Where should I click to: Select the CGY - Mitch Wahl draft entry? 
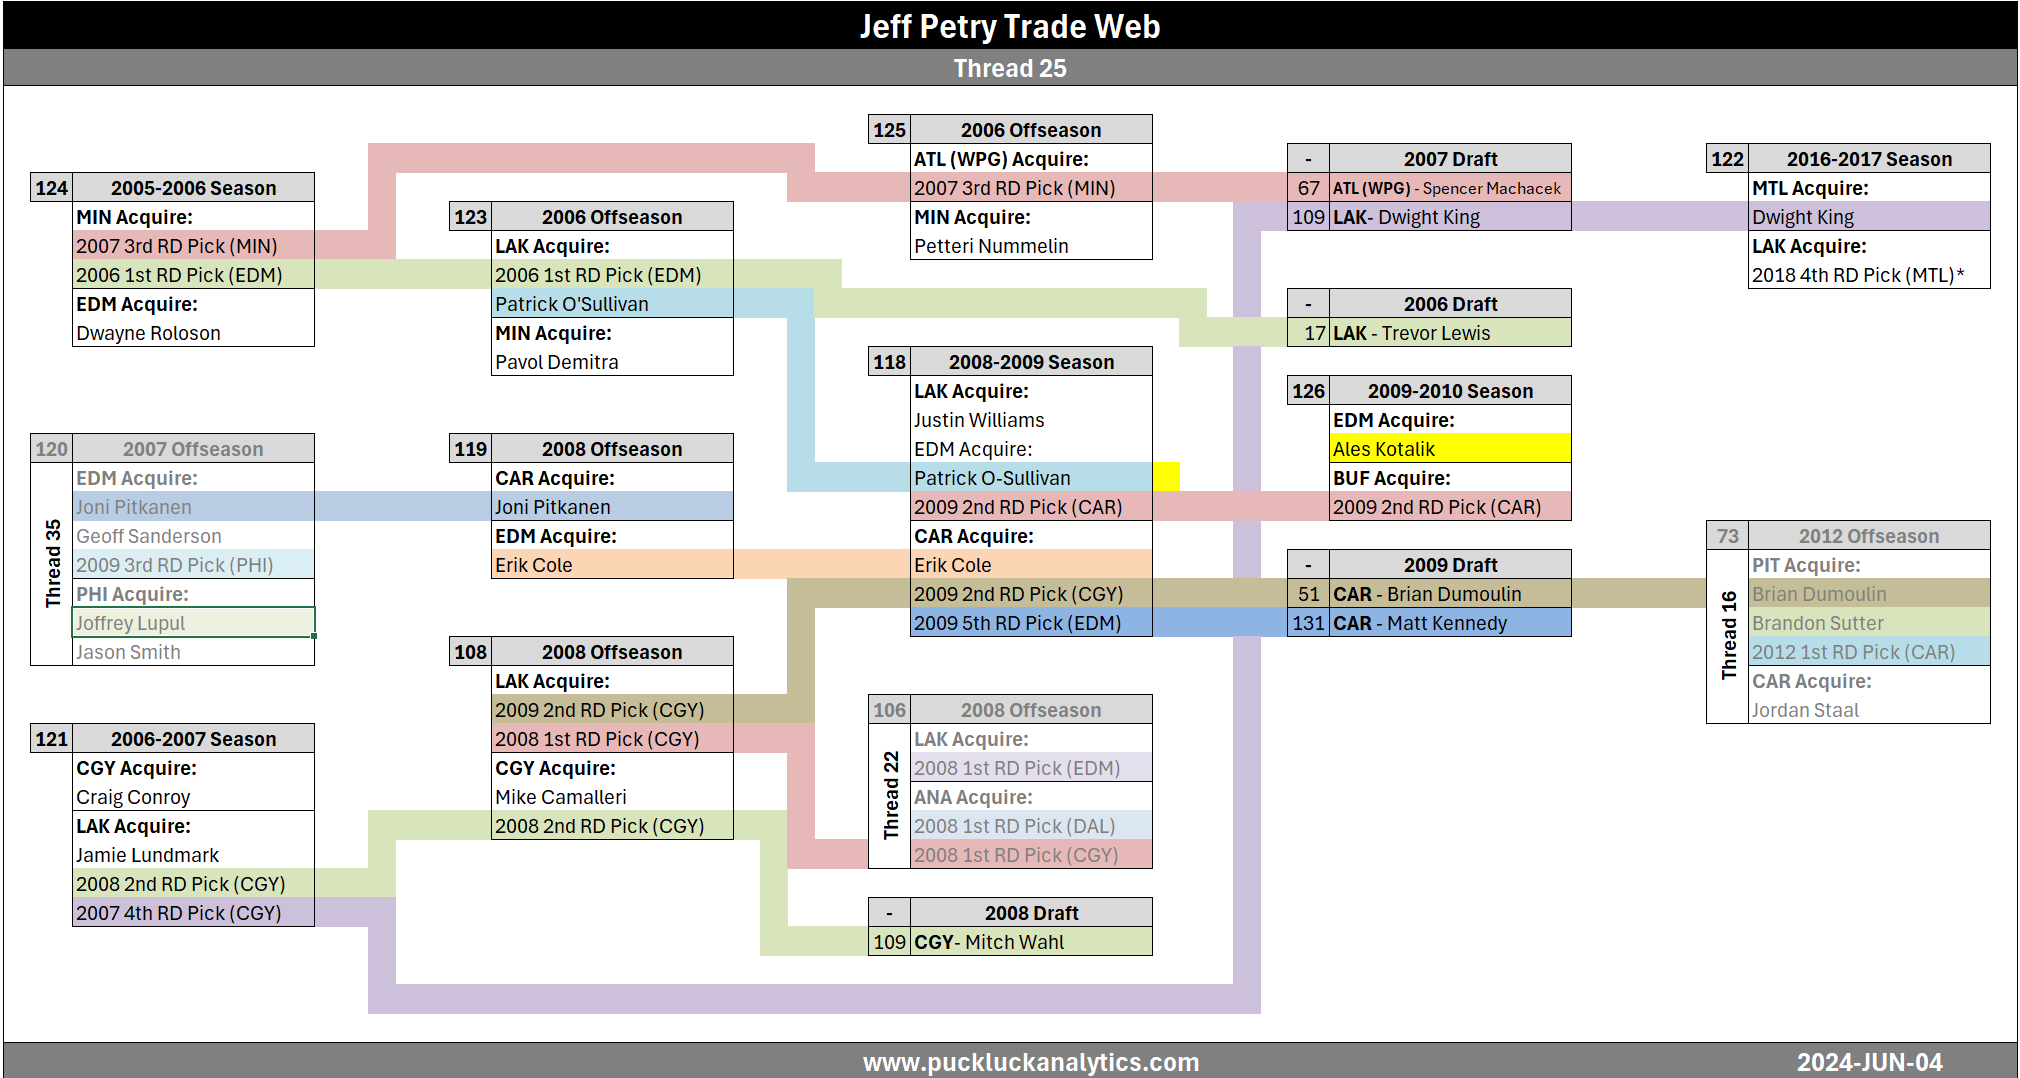click(1030, 942)
